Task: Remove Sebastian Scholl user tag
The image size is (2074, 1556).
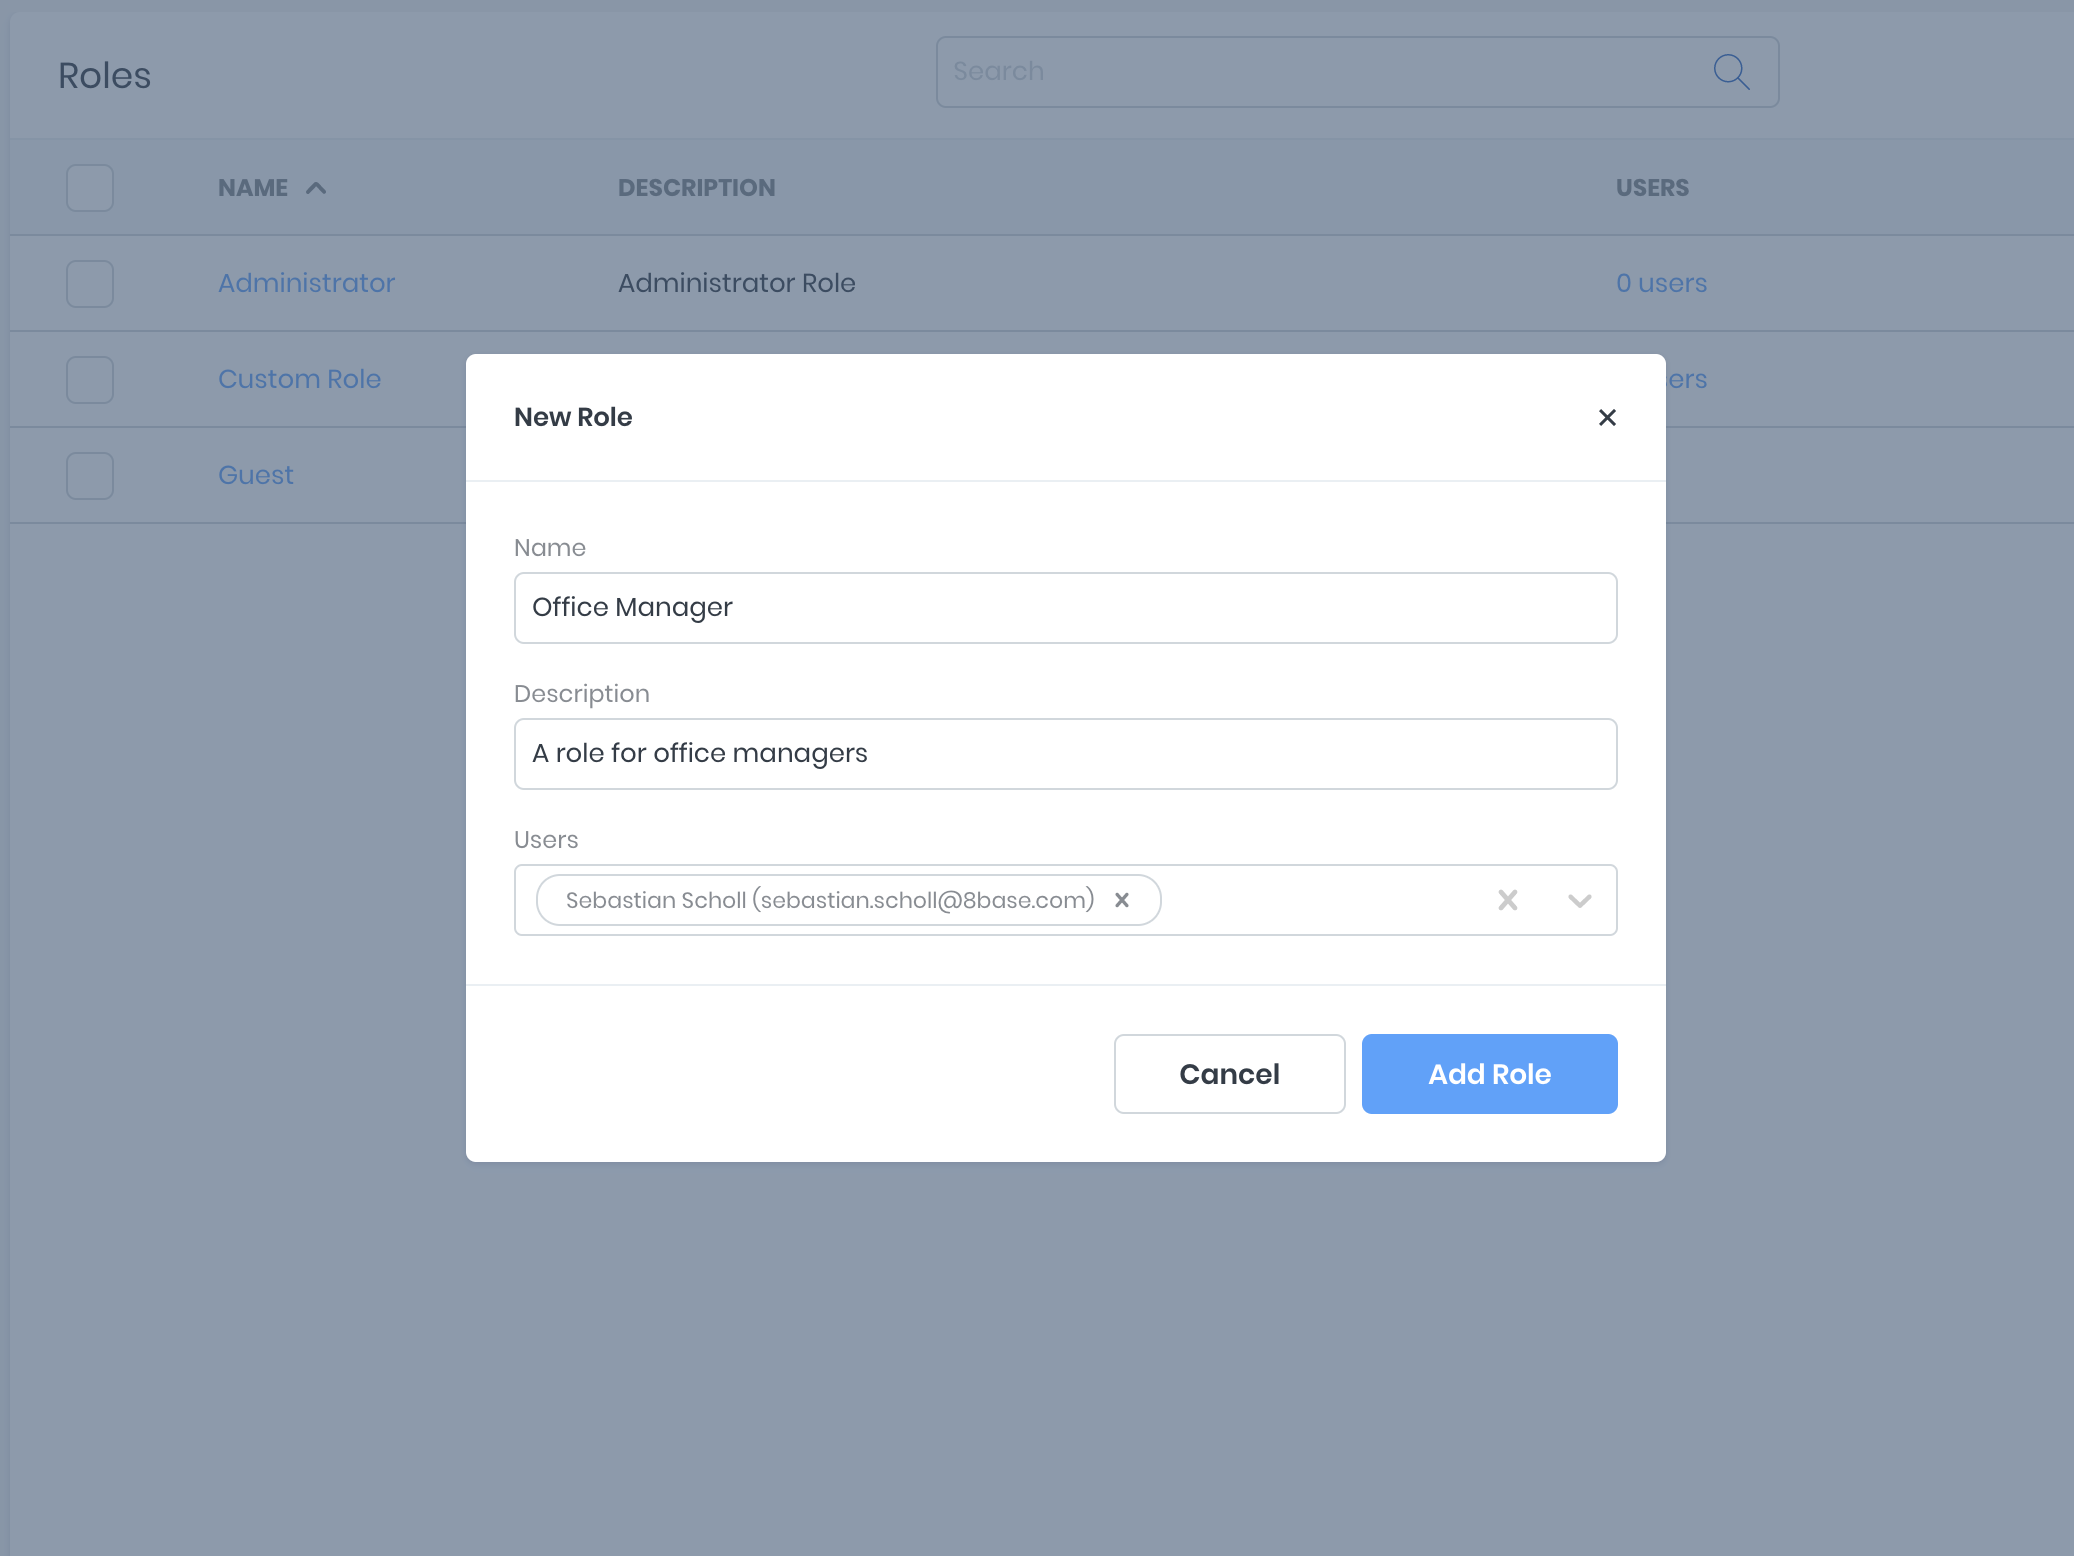Action: point(1122,900)
